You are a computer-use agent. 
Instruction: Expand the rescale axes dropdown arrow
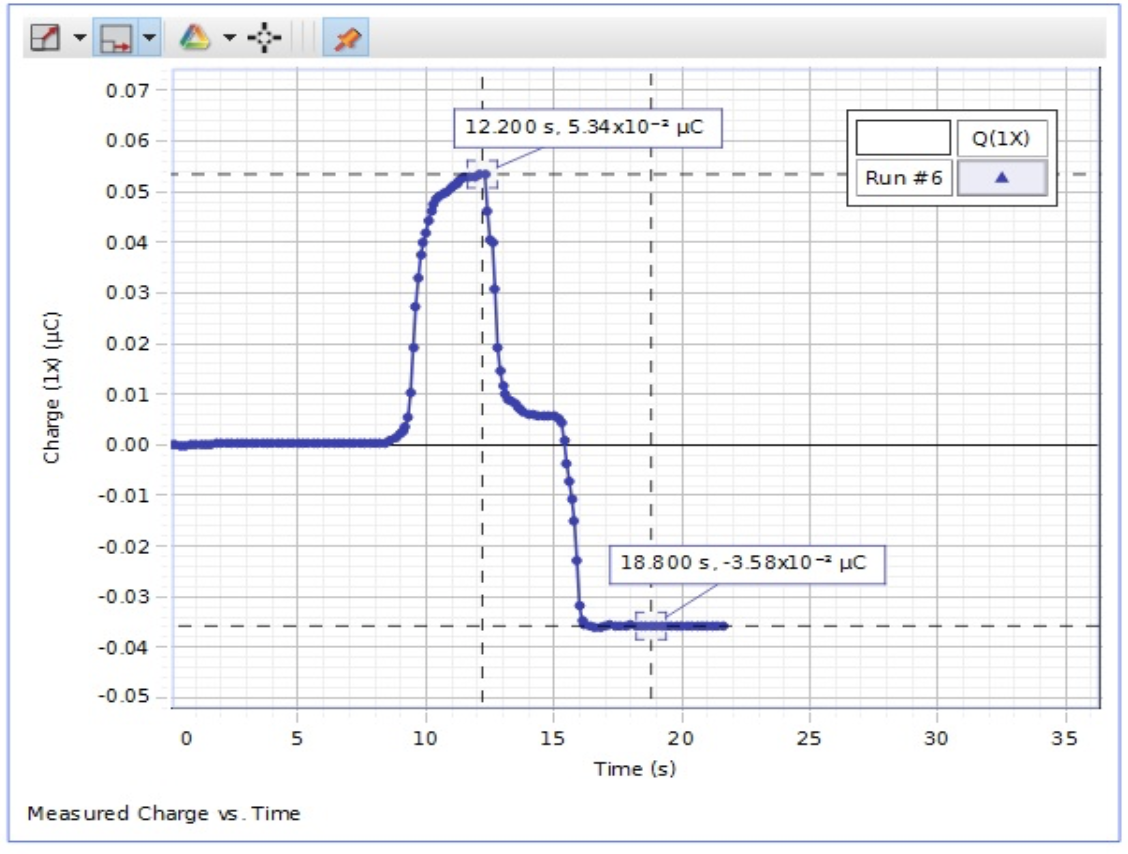coord(149,36)
